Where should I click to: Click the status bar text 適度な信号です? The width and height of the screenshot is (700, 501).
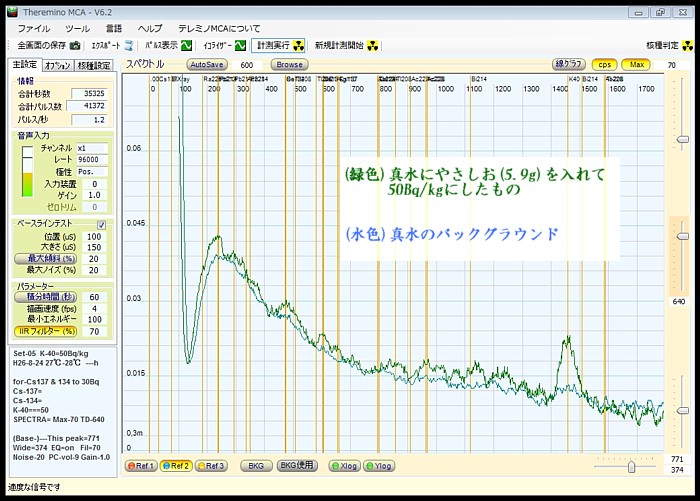(33, 487)
